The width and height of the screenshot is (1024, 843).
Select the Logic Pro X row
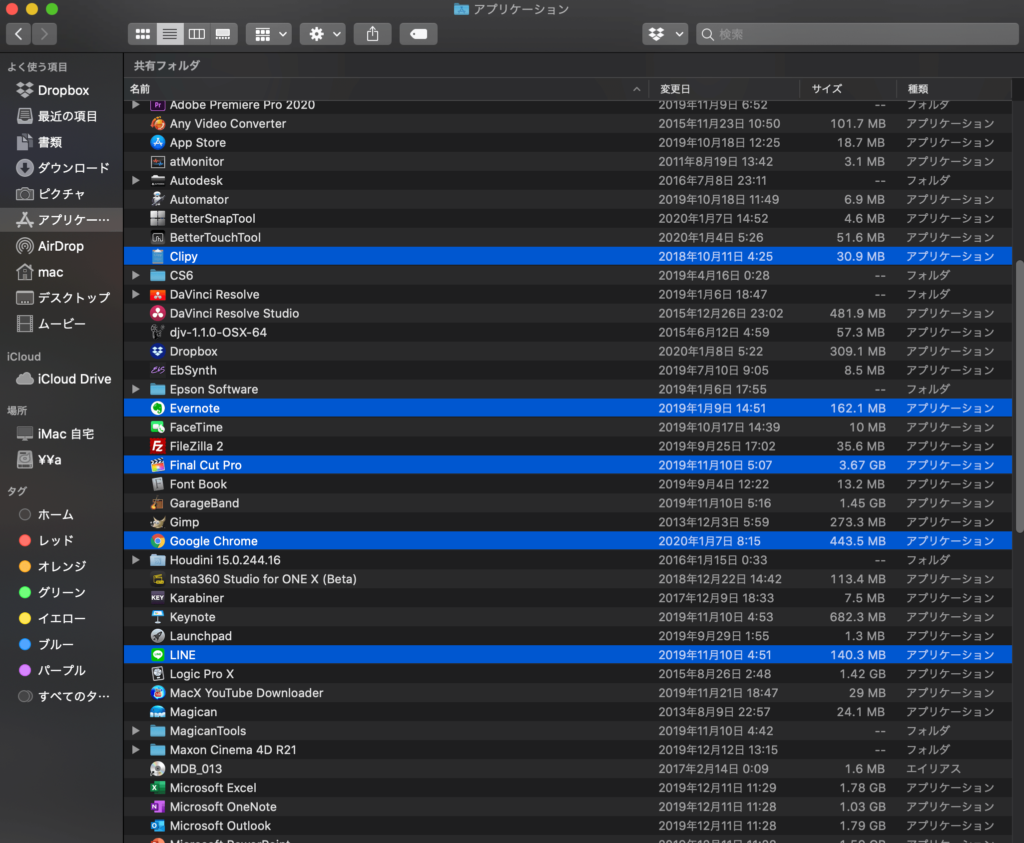pos(568,674)
